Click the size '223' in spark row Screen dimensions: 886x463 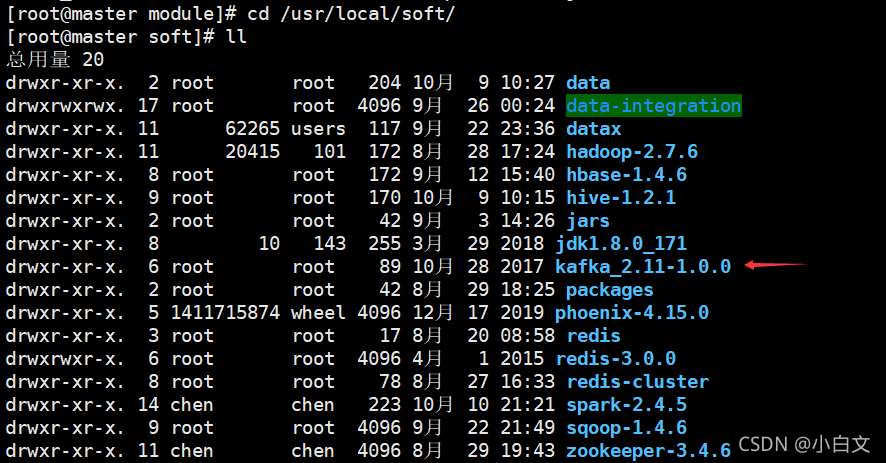coord(385,405)
